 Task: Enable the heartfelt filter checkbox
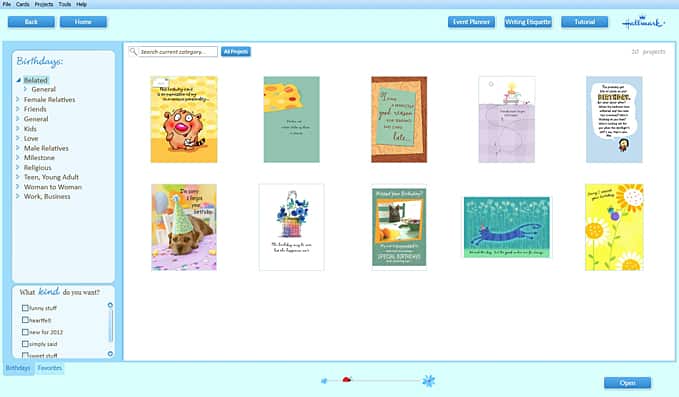[25, 320]
